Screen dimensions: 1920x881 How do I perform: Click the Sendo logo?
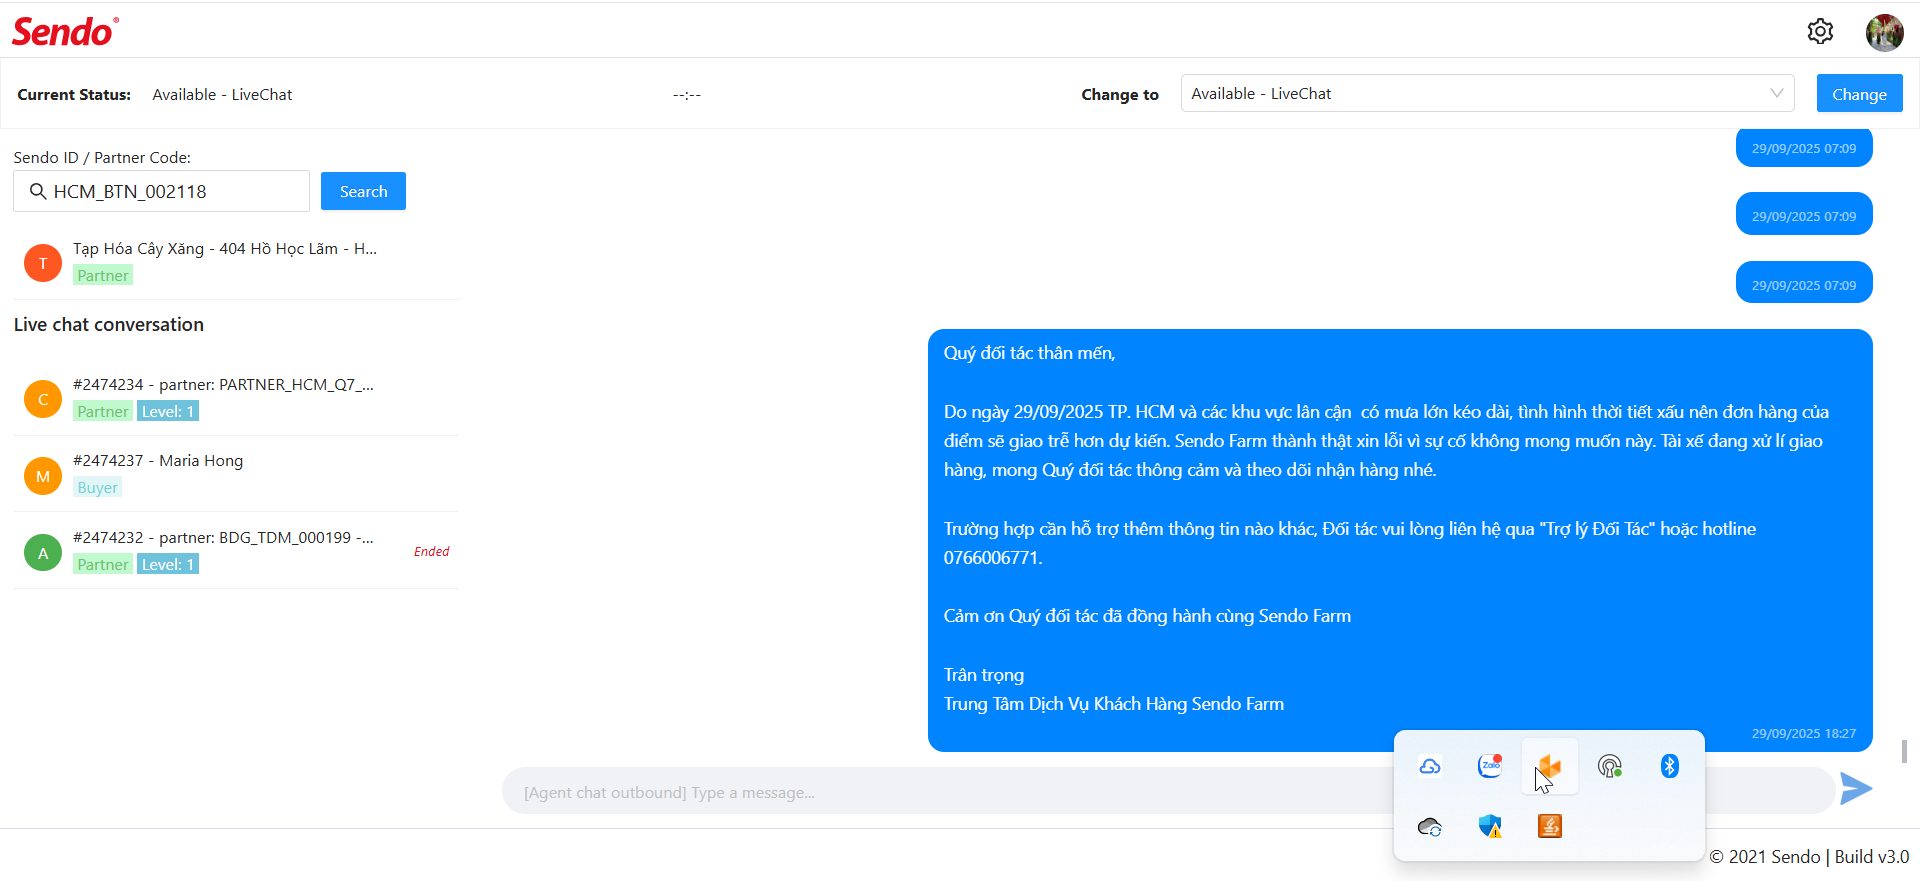65,32
